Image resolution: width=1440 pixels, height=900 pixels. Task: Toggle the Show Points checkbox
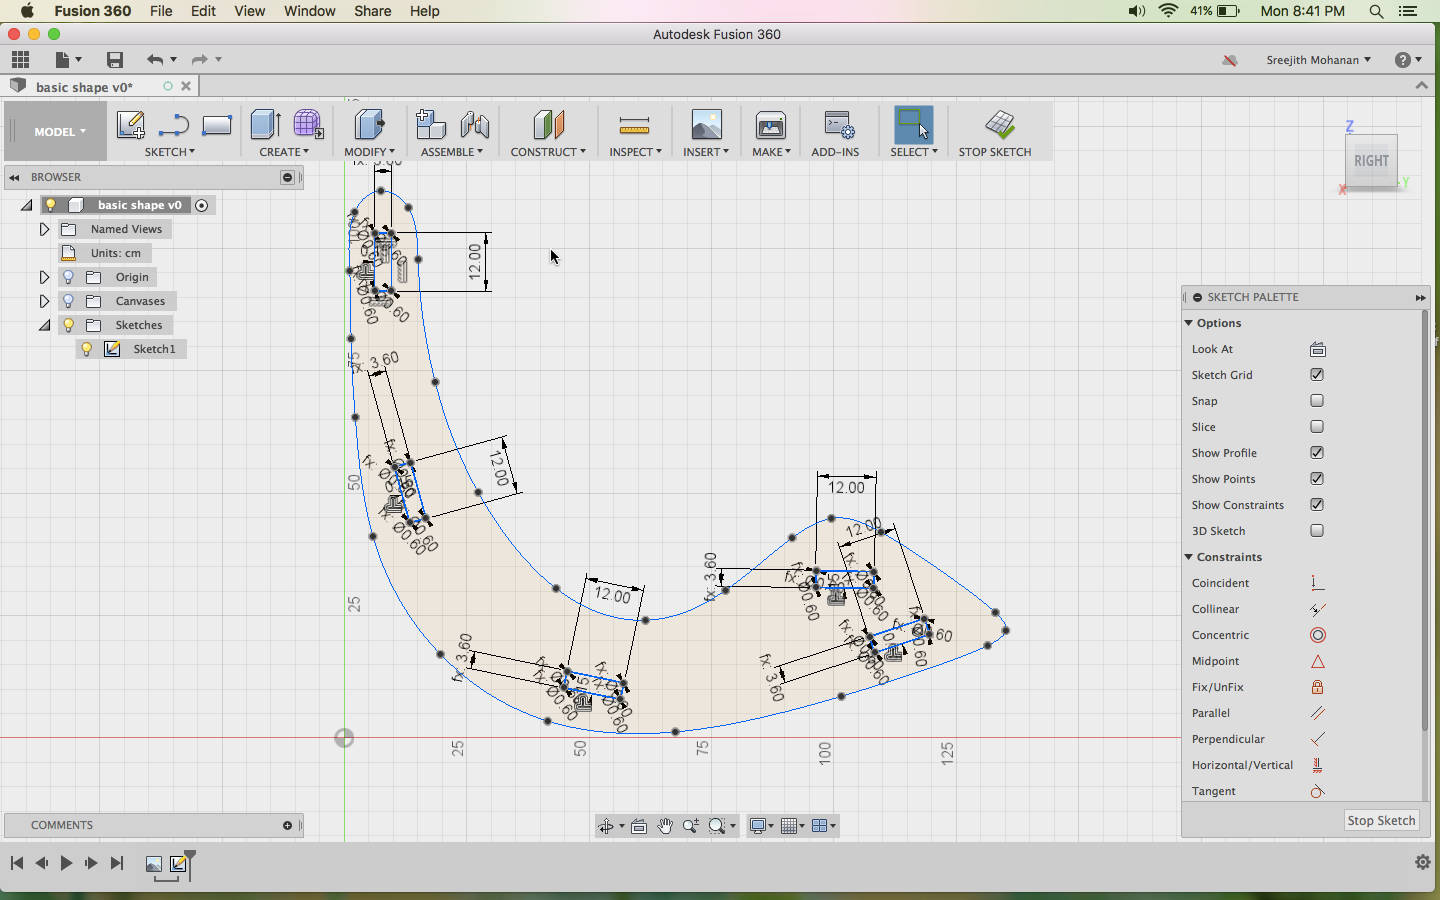coord(1317,479)
